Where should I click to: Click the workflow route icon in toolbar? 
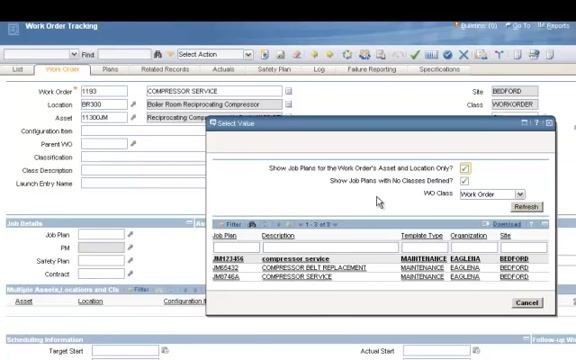pos(499,55)
